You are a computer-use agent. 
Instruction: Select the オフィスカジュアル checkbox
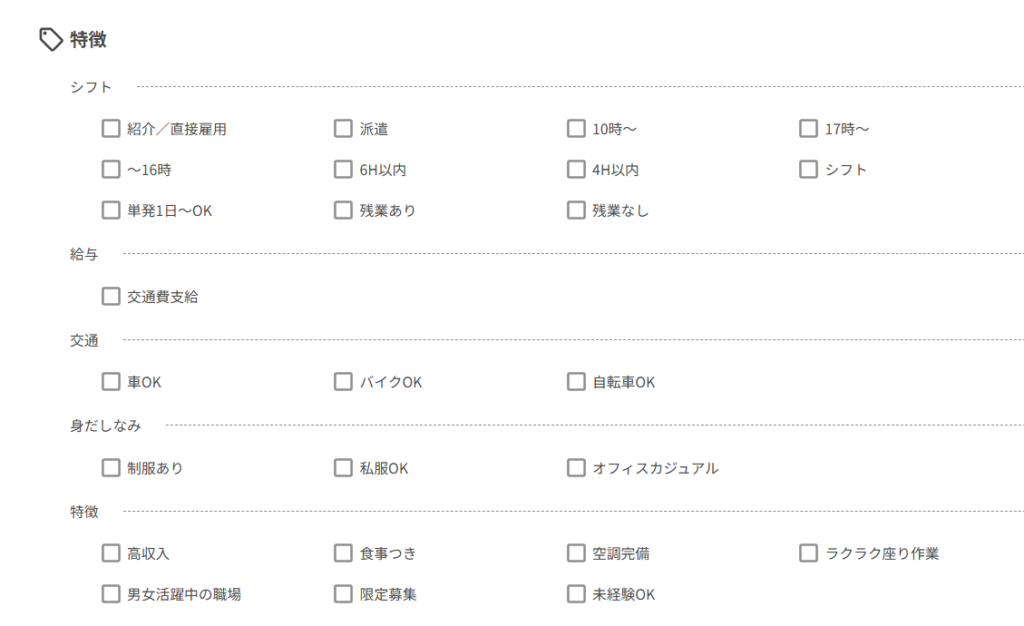[x=576, y=467]
